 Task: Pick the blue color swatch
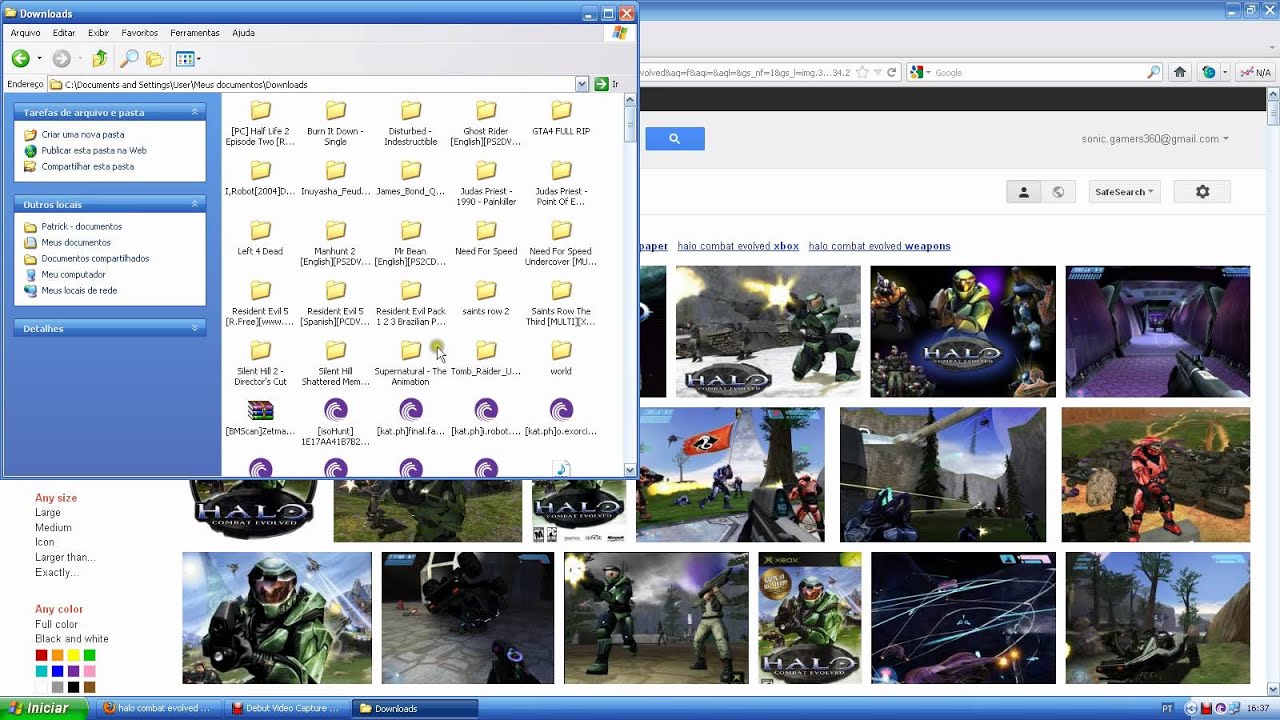(57, 671)
